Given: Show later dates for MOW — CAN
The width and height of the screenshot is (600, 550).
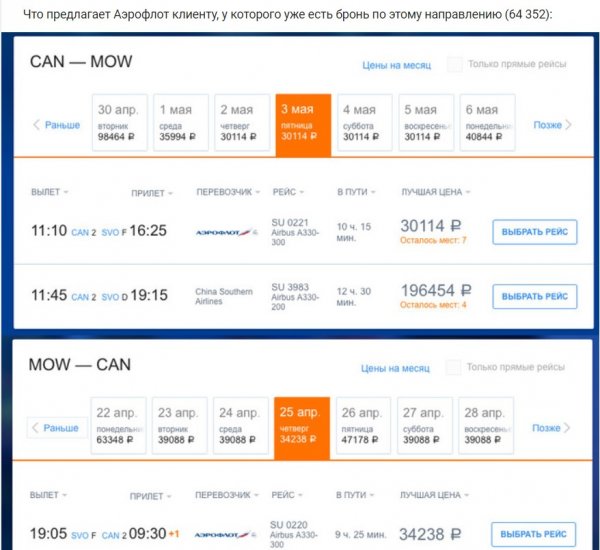Looking at the screenshot, I should (551, 428).
